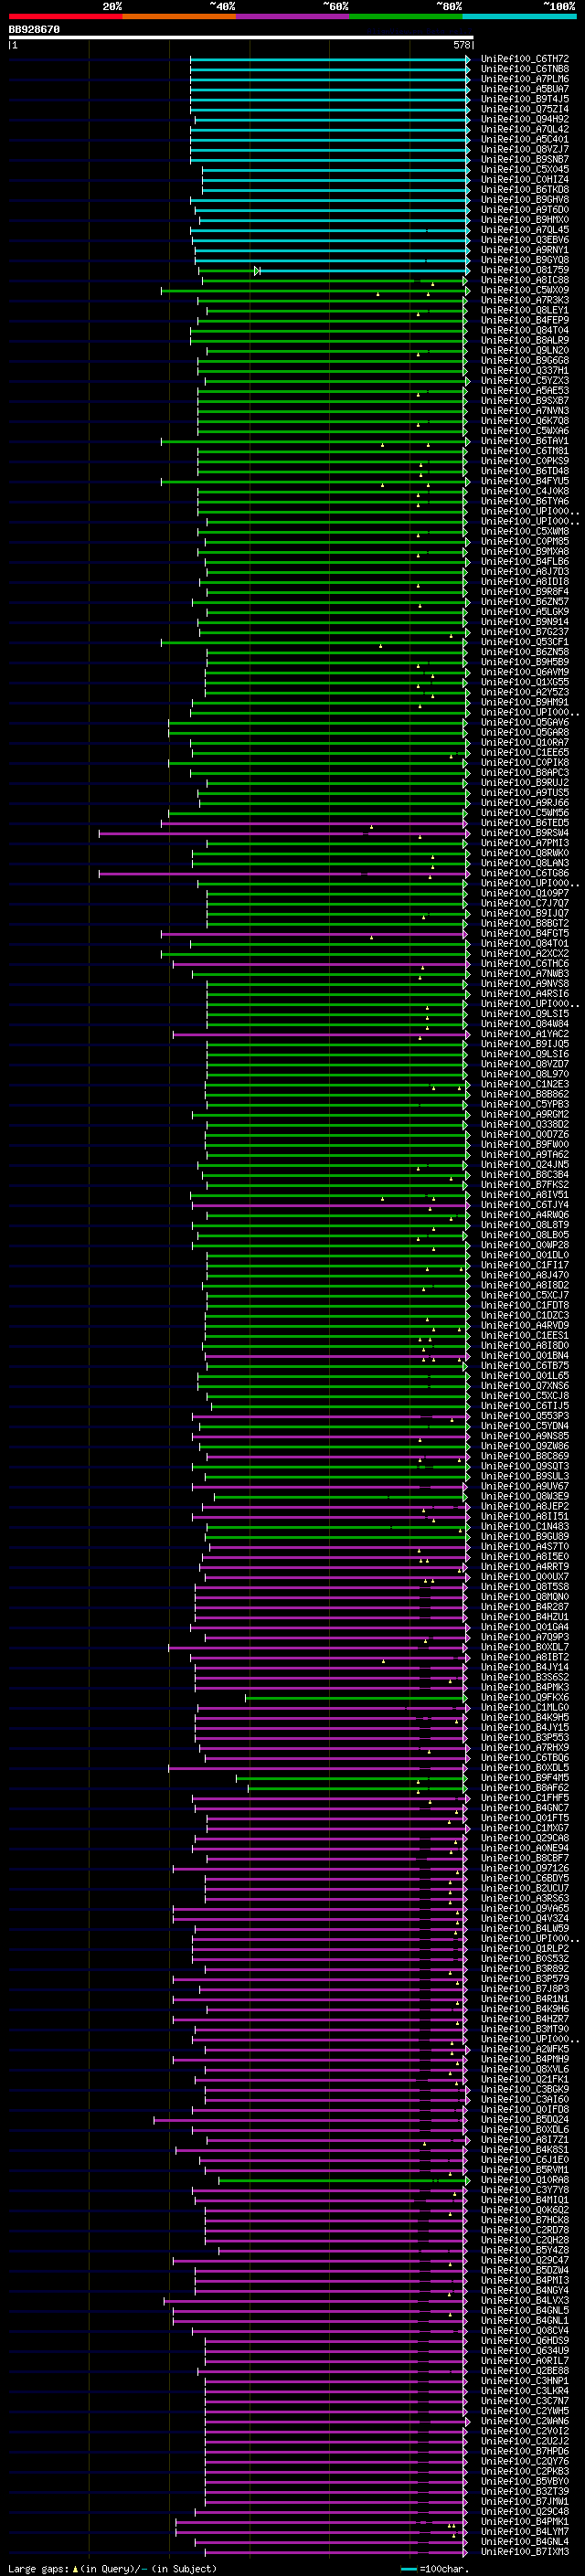Click the cyan ~100% identity legend bar
Viewport: 585px width, 2576px height.
519,16
